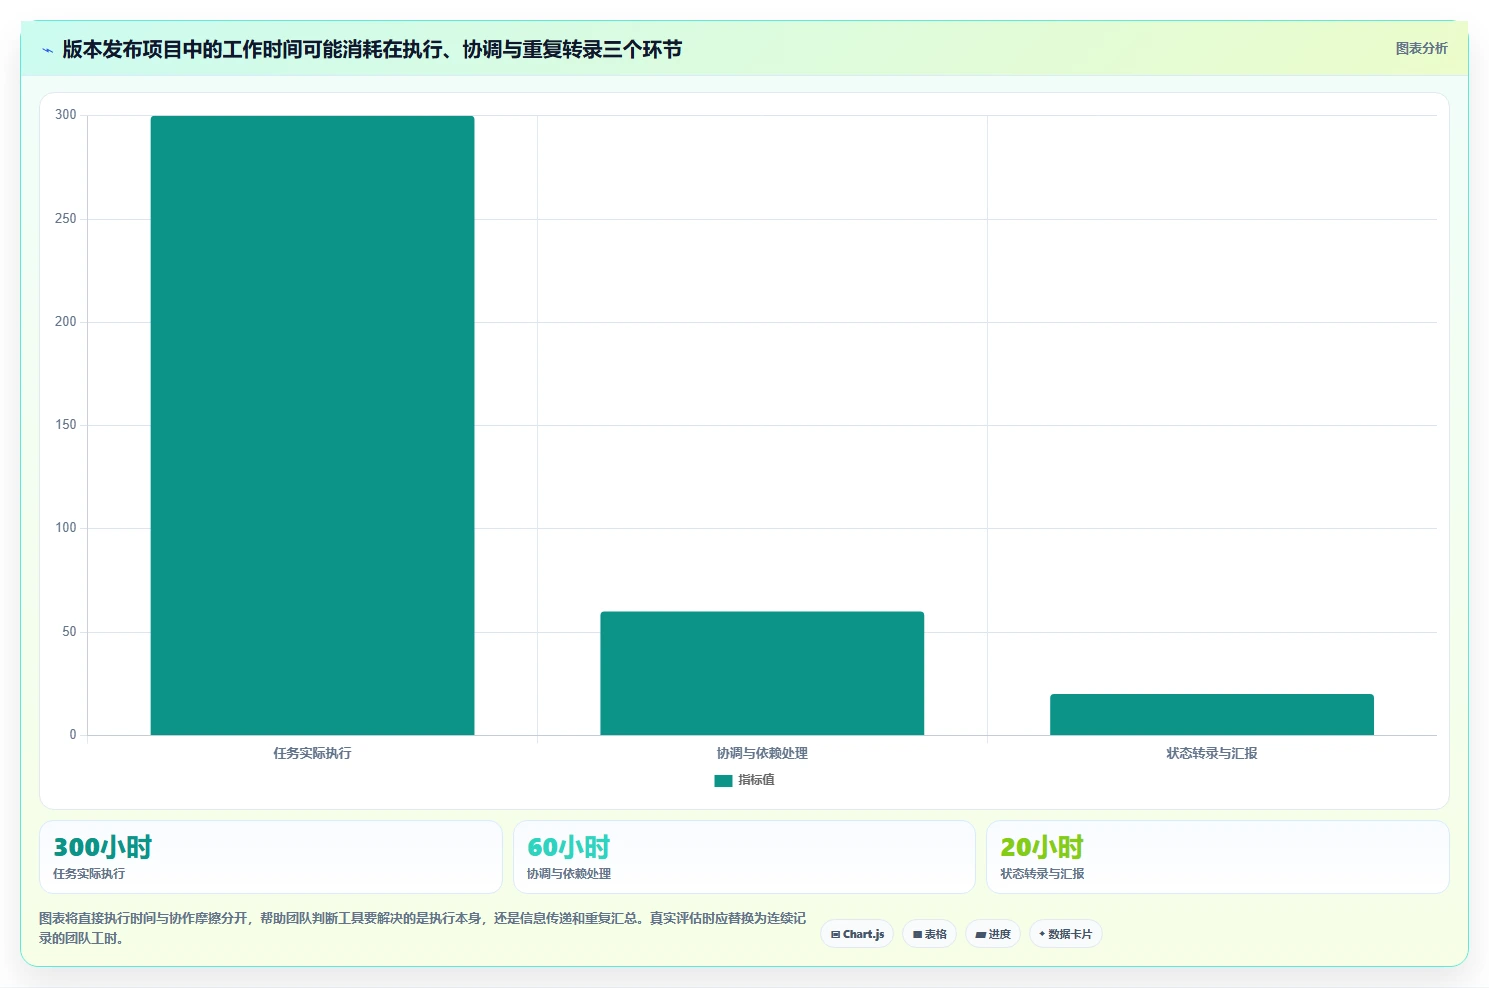Viewport: 1489px width, 988px height.
Task: Click the x-axis label 任务实际执行
Action: (x=312, y=753)
